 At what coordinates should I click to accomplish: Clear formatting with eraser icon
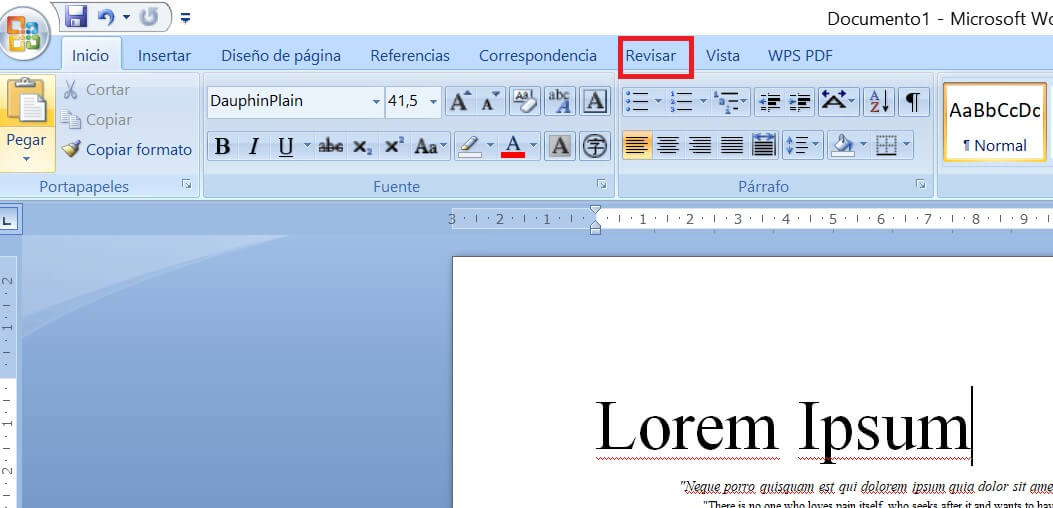tap(524, 101)
